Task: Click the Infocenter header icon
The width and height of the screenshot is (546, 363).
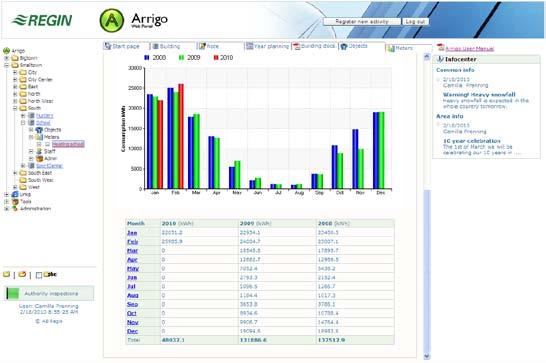Action: tap(440, 59)
